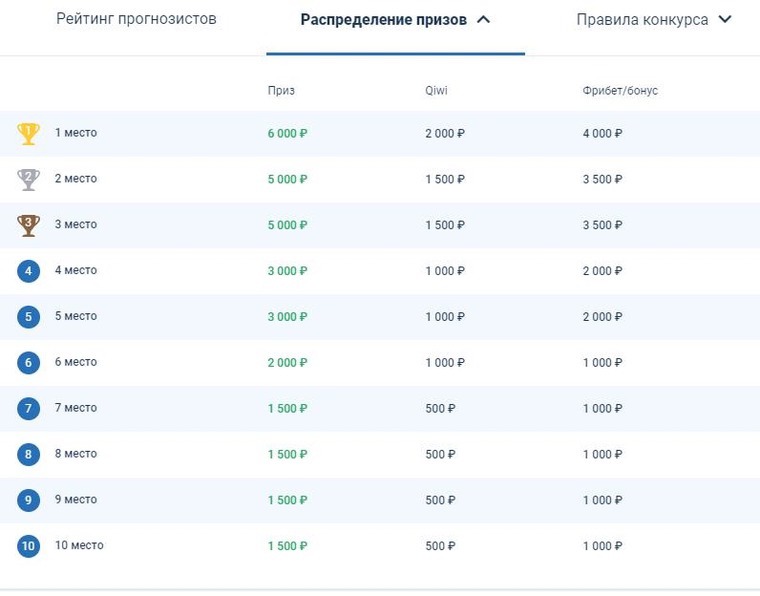The width and height of the screenshot is (760, 596).
Task: Click the blue number 8 badge
Action: (28, 455)
